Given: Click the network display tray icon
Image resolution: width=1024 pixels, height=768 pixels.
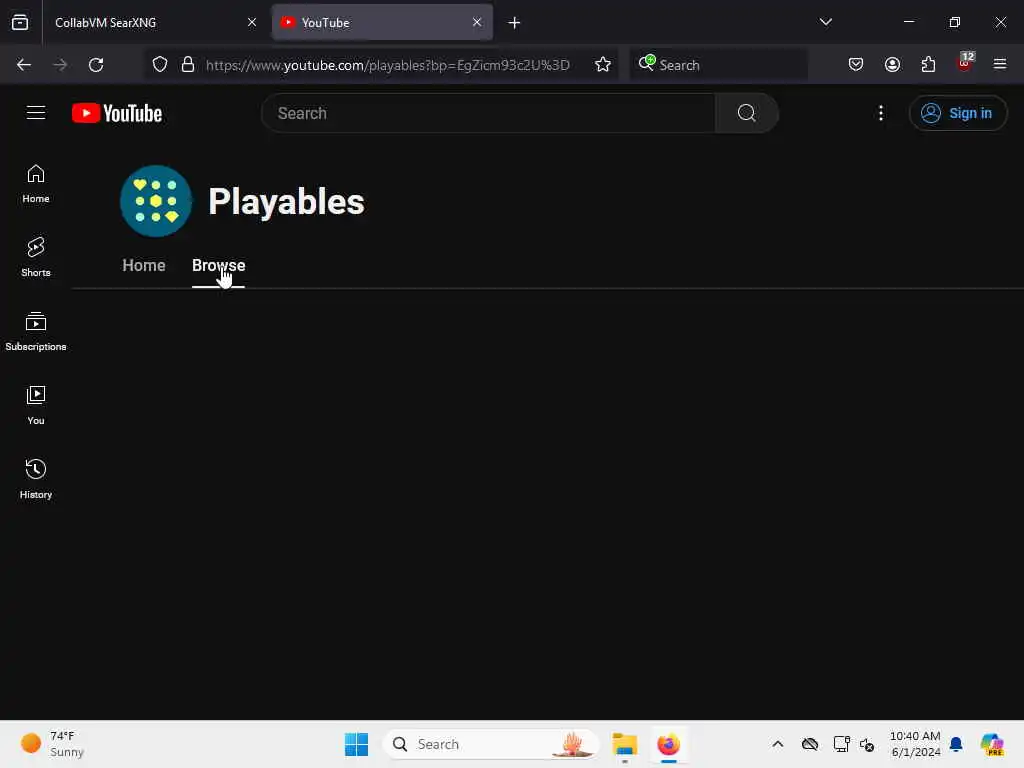Looking at the screenshot, I should pyautogui.click(x=841, y=744).
